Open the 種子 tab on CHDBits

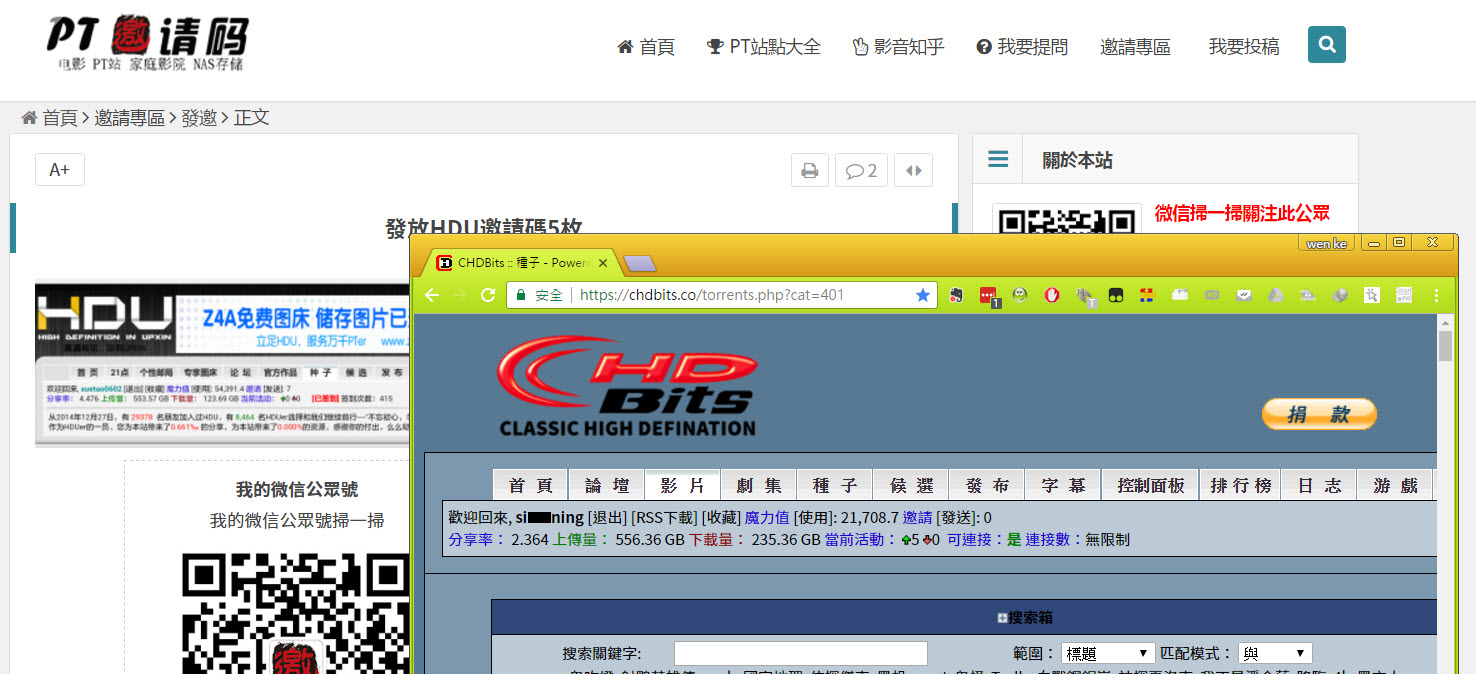[835, 485]
